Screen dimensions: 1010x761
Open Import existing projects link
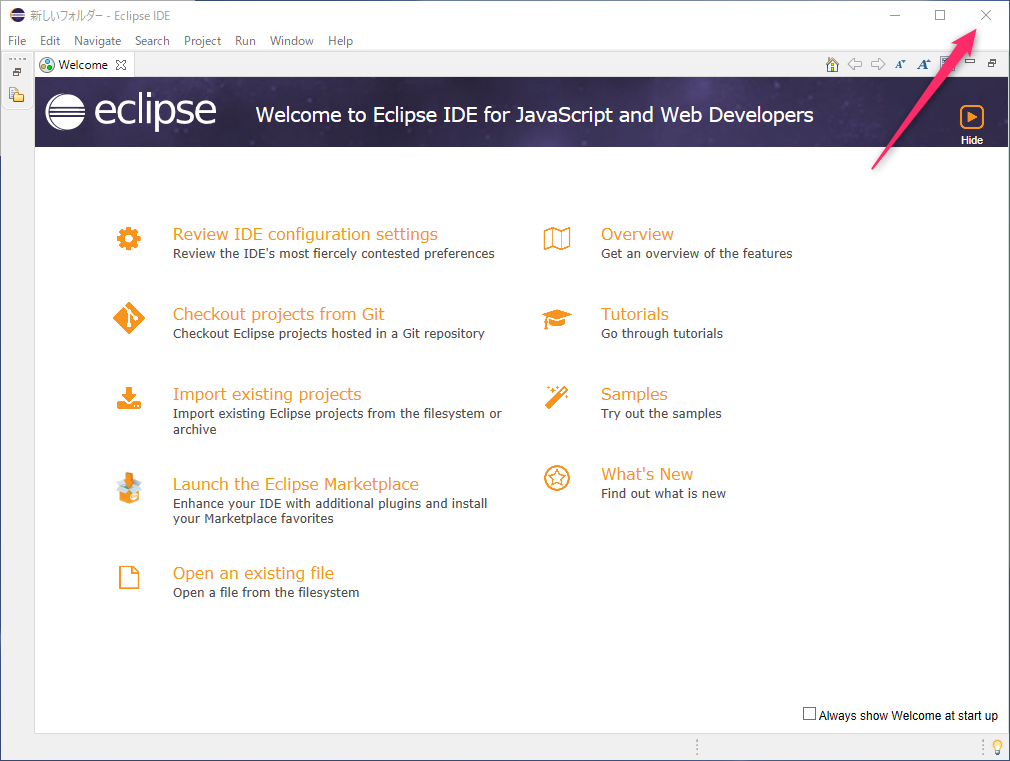(267, 394)
